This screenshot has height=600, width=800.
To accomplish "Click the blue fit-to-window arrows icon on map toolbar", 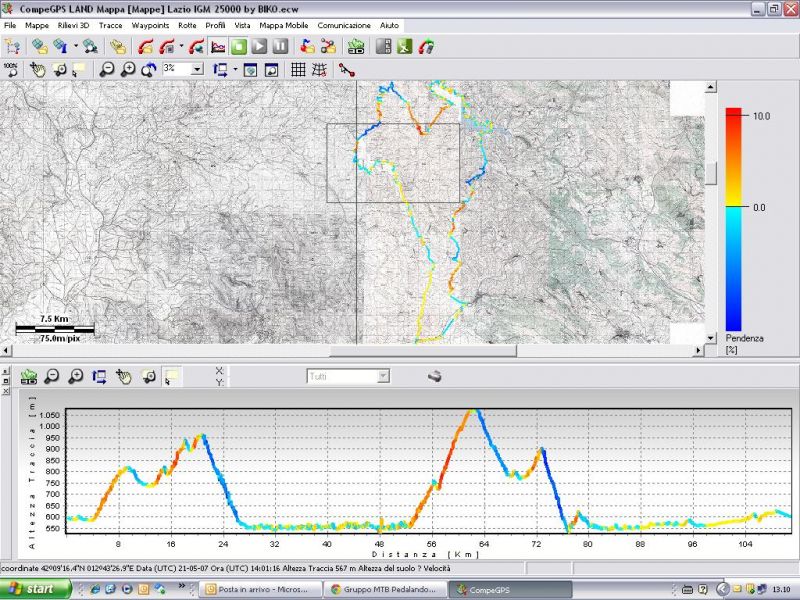I will coord(220,69).
